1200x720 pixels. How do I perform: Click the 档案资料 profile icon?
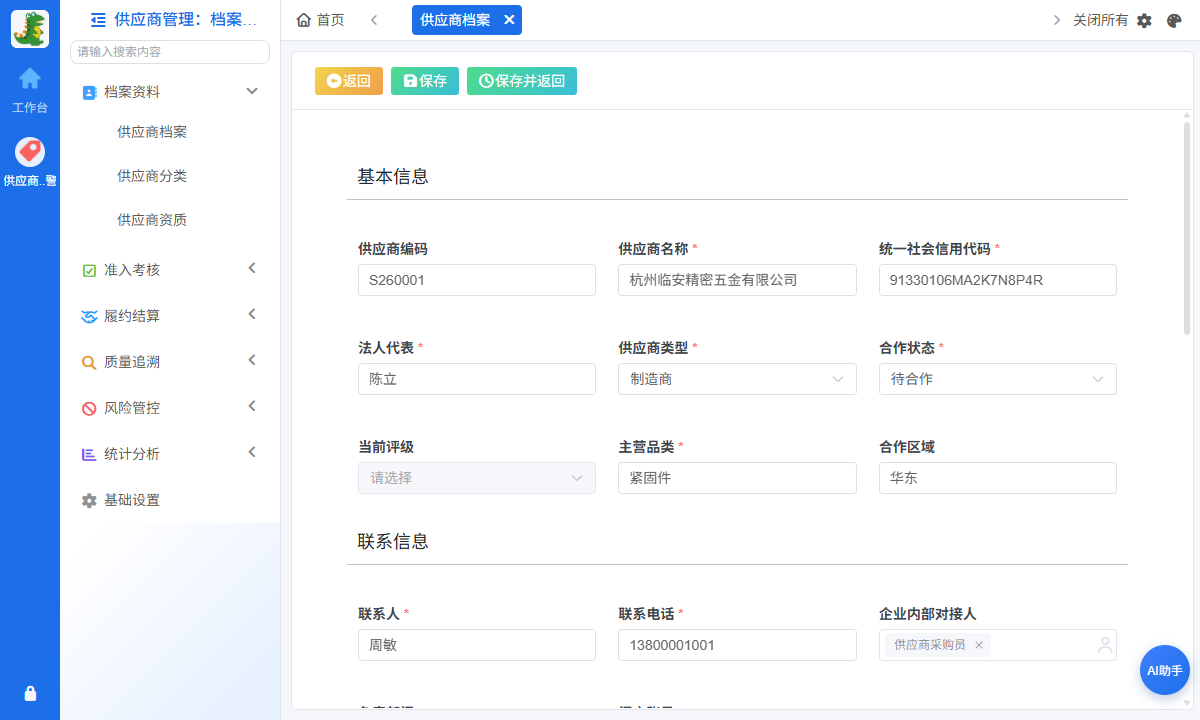point(89,92)
